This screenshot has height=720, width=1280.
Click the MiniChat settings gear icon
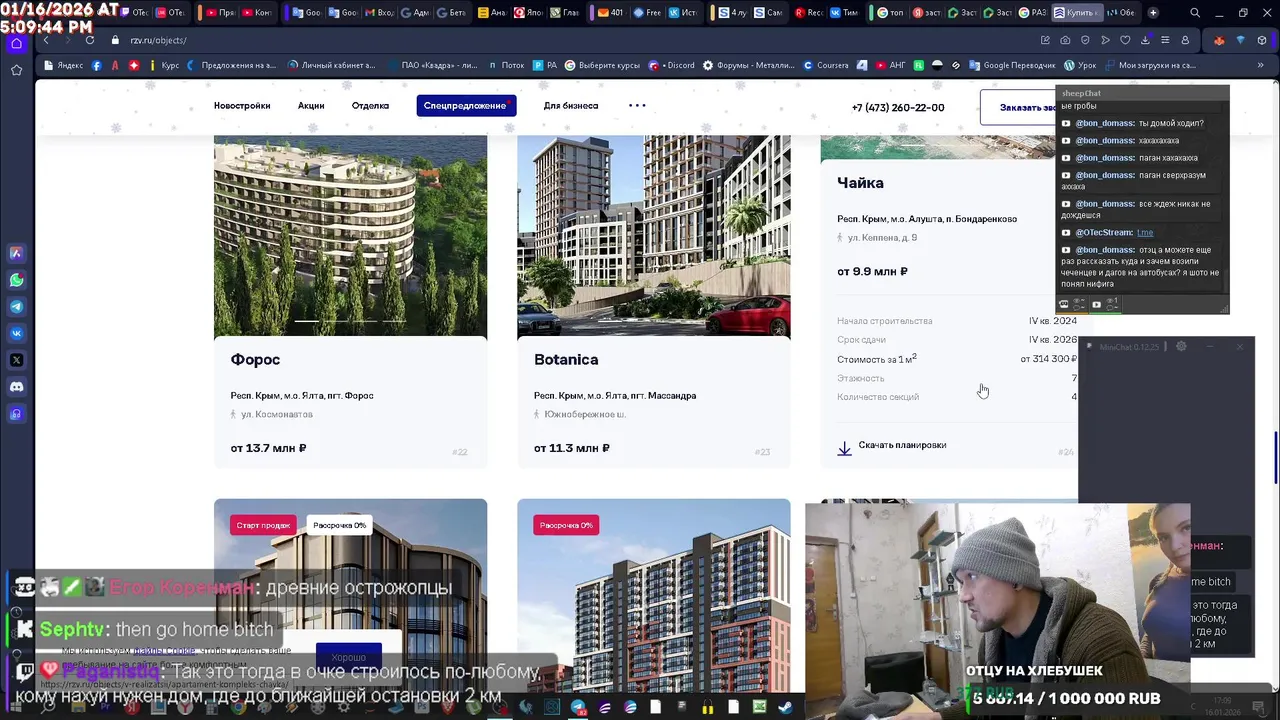point(1181,346)
